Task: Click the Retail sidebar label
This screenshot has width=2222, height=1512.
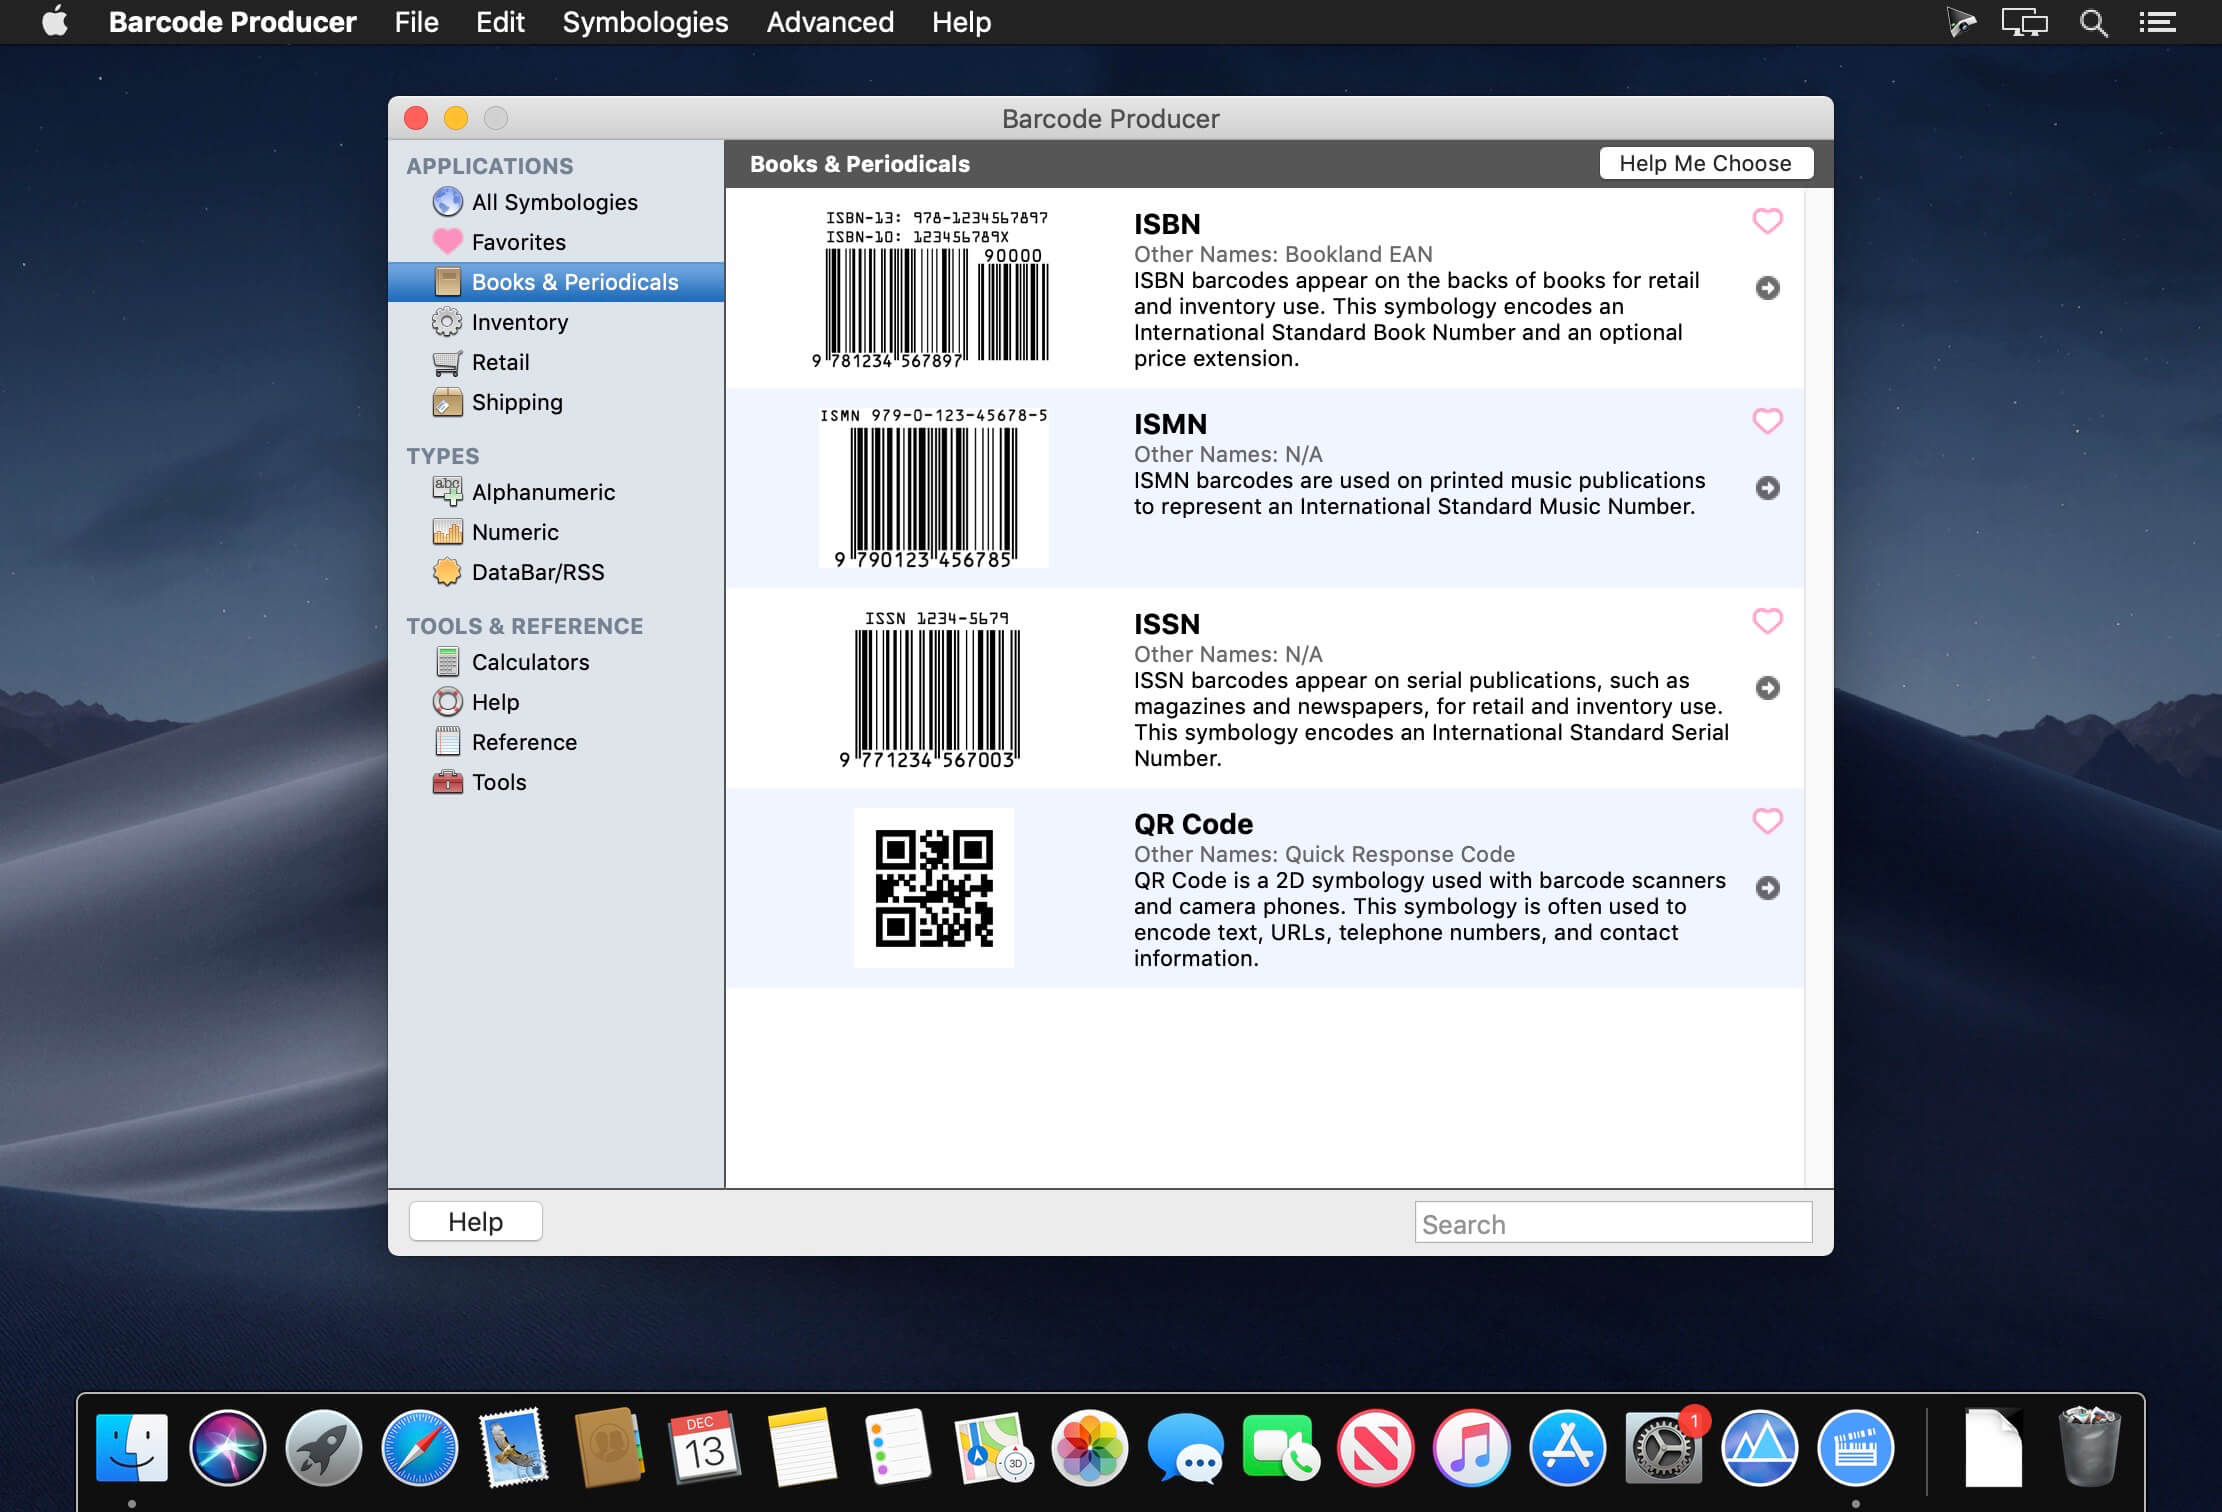Action: pos(501,362)
